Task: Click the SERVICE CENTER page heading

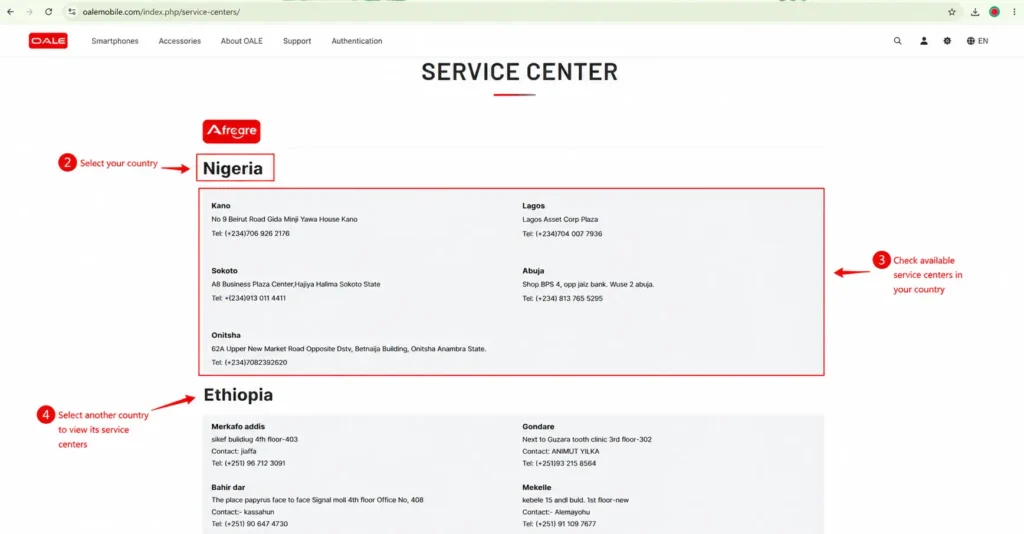Action: pos(519,72)
